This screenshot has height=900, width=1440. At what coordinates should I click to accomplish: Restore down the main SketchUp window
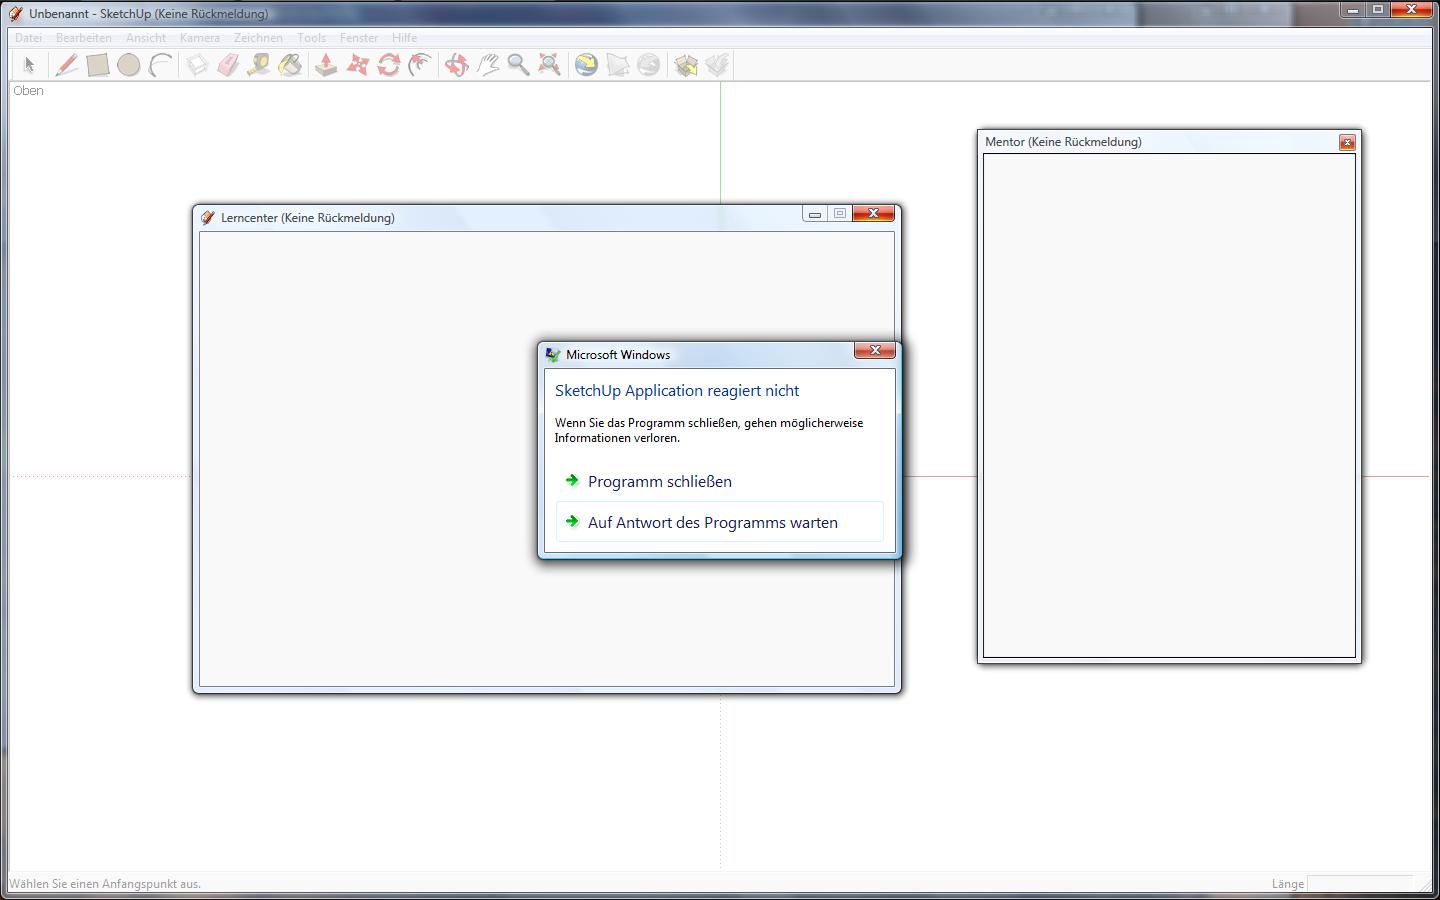click(1378, 9)
